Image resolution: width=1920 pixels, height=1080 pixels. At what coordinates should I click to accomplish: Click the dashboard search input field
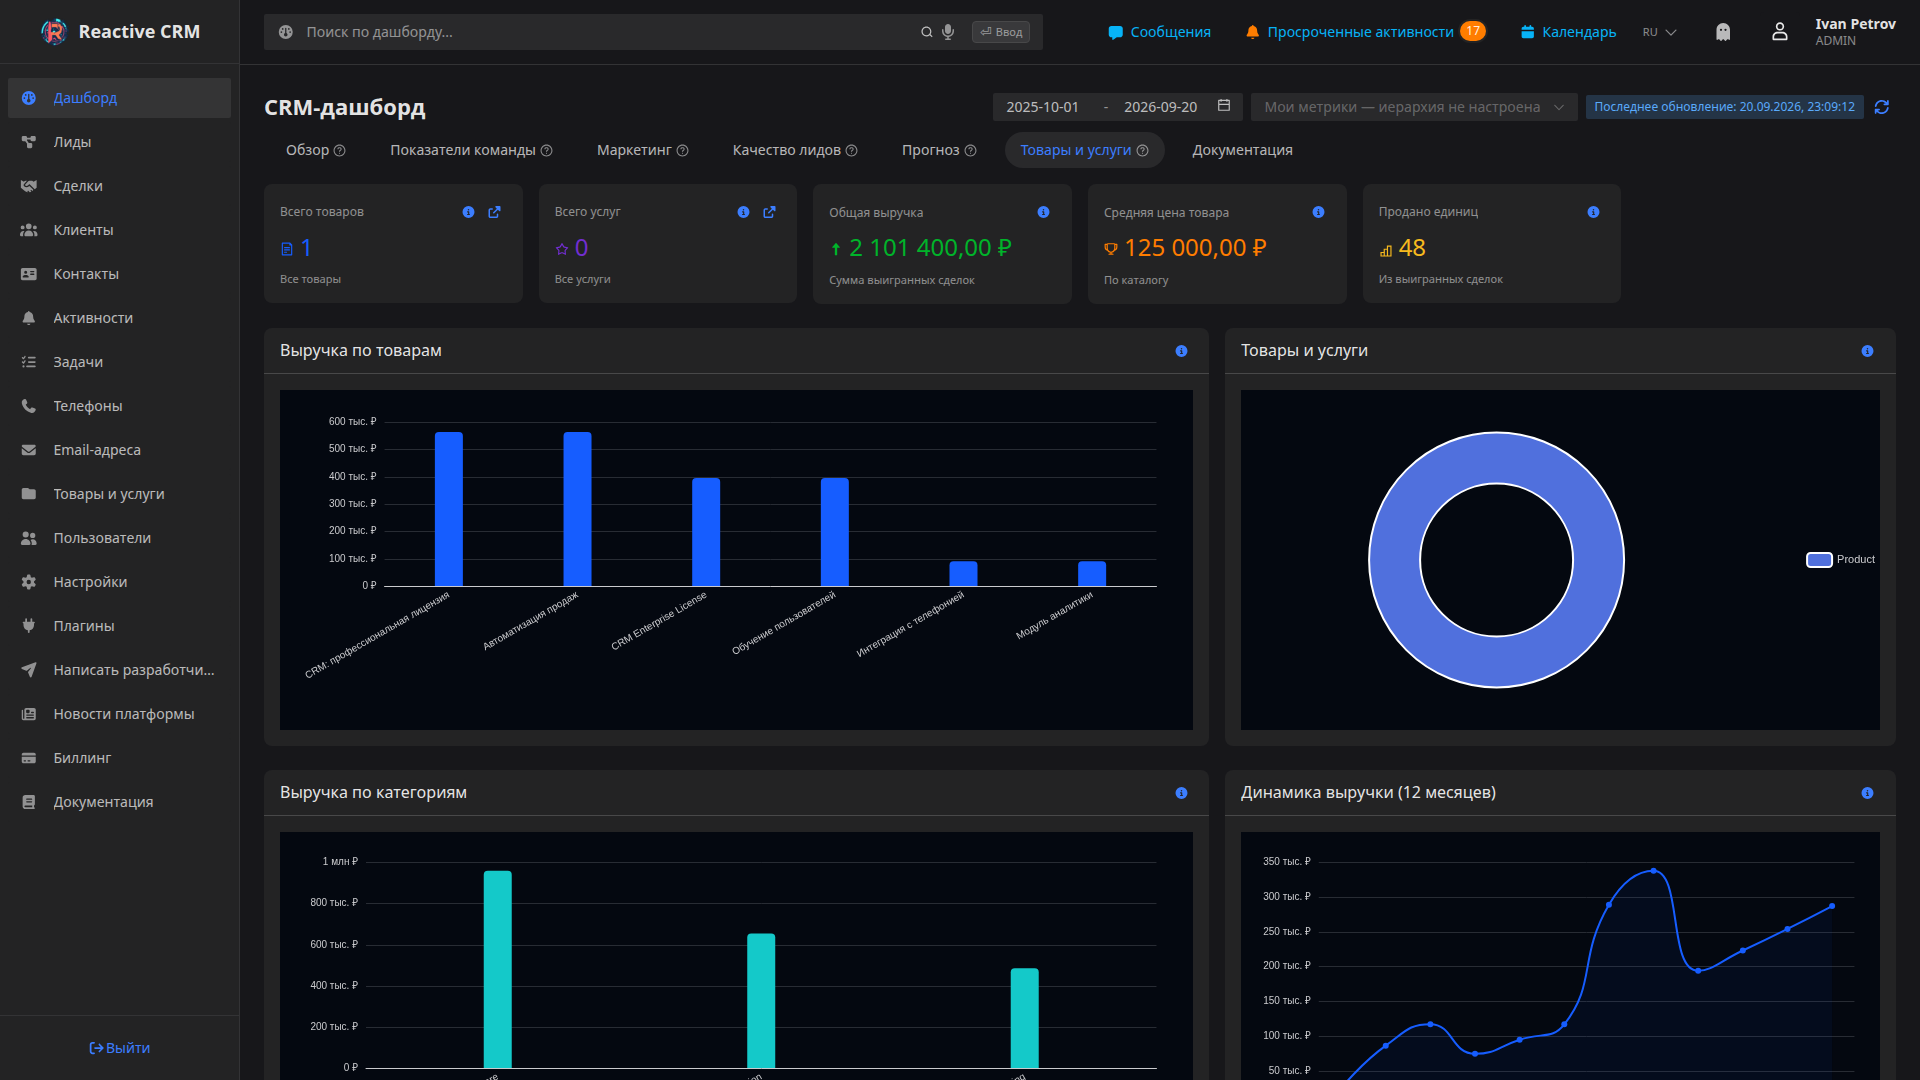[610, 32]
